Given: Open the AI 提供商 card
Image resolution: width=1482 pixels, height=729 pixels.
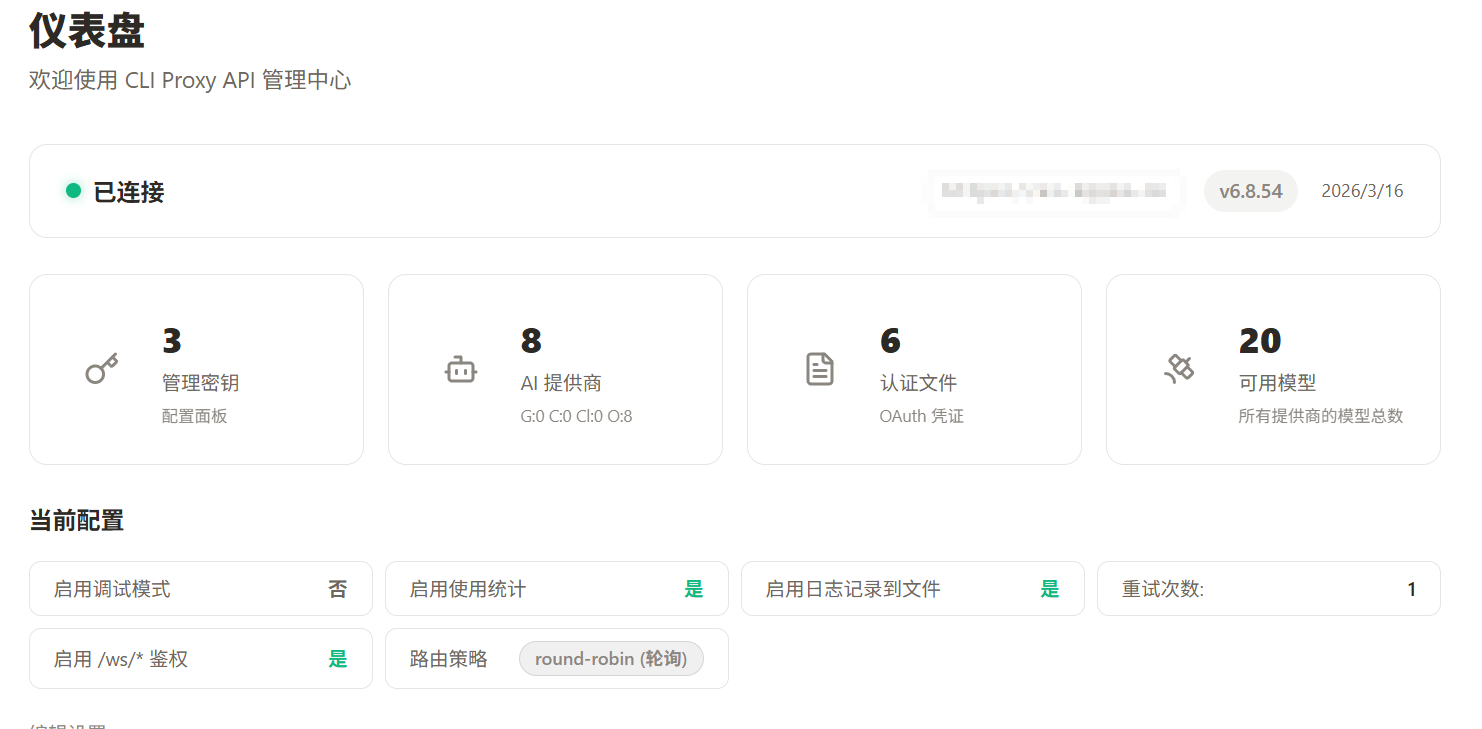Looking at the screenshot, I should (x=555, y=369).
